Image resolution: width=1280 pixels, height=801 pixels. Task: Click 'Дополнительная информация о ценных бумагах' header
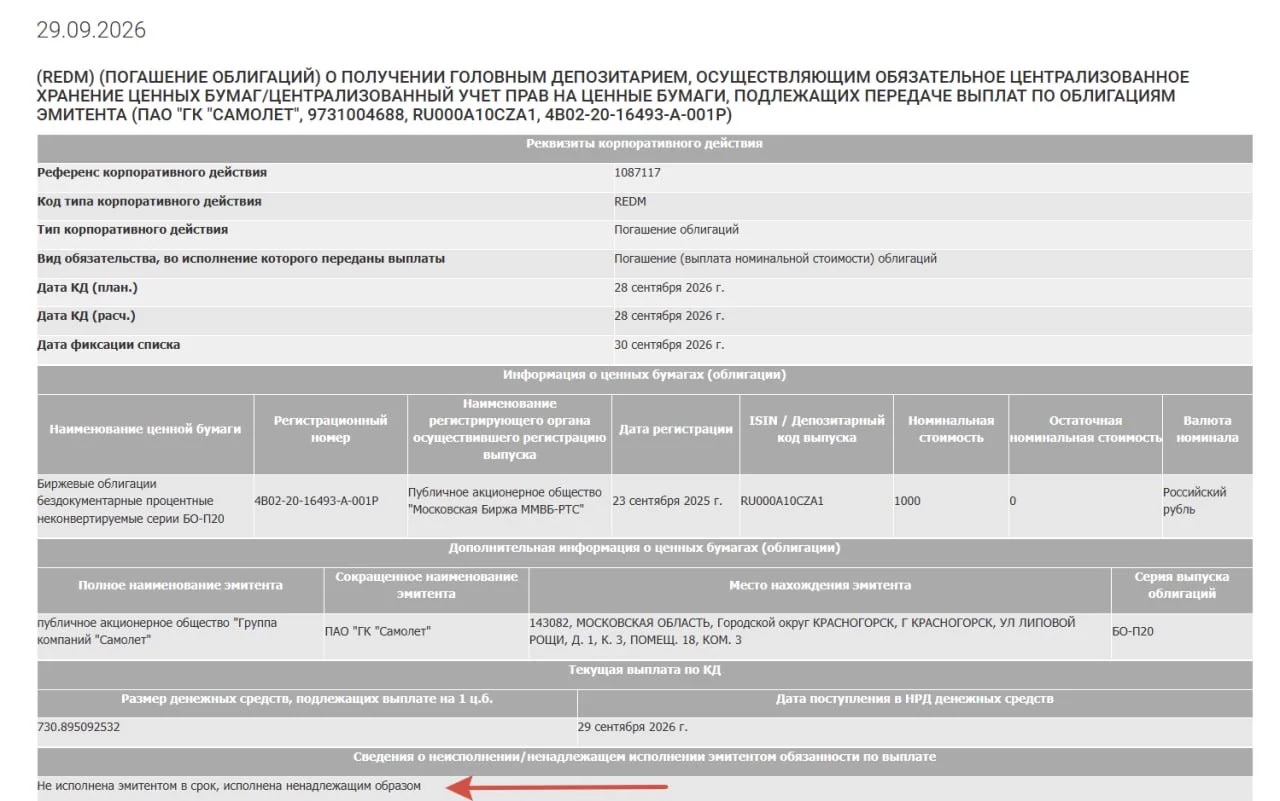click(x=645, y=549)
